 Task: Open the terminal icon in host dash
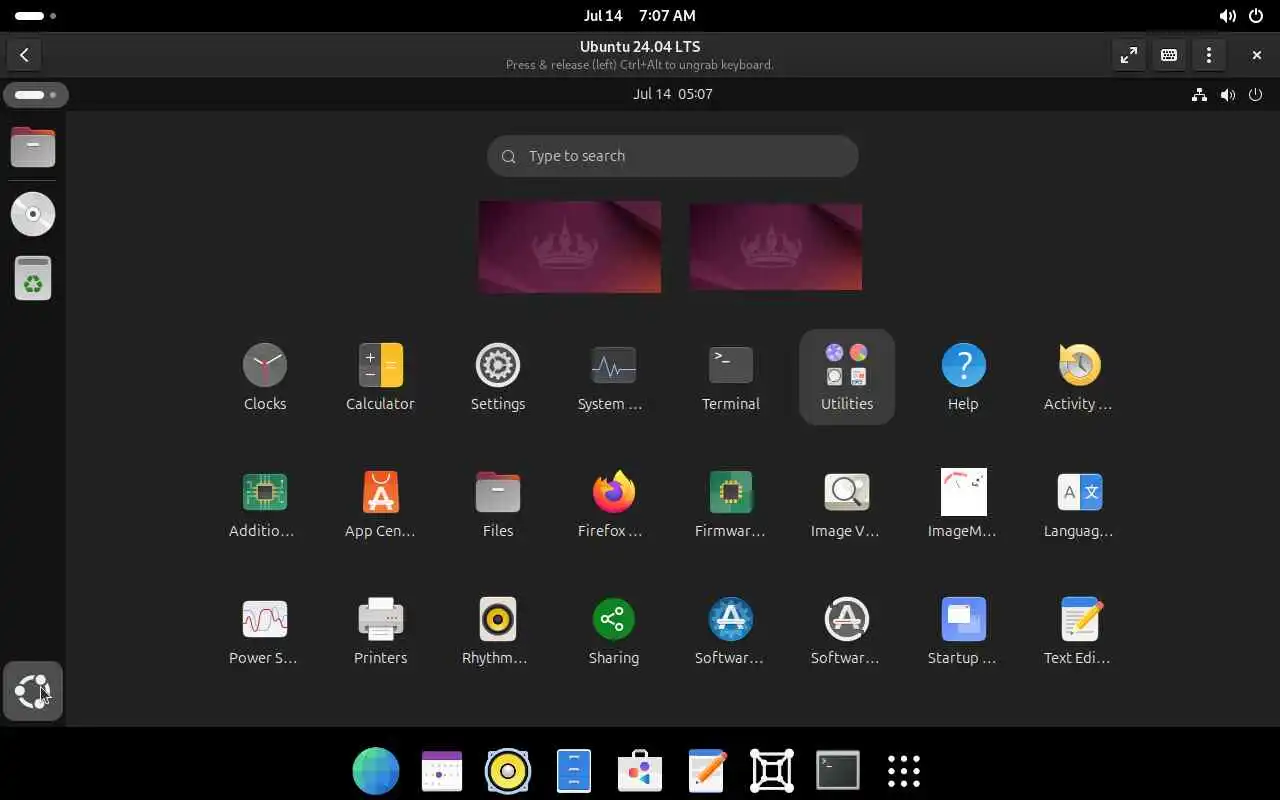coord(838,771)
